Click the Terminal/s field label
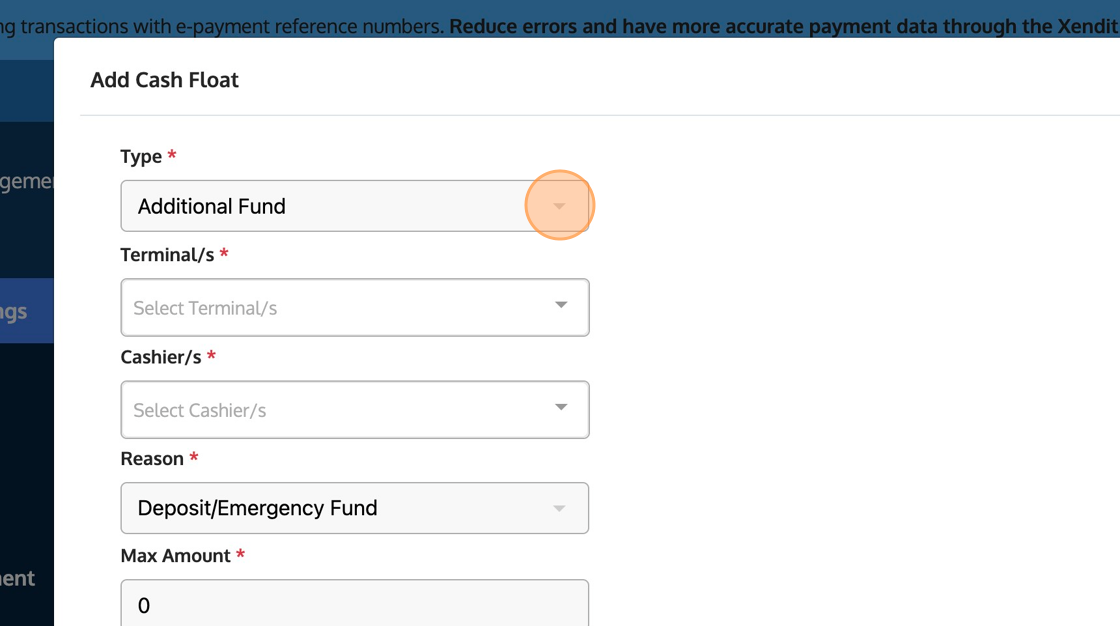 [167, 255]
